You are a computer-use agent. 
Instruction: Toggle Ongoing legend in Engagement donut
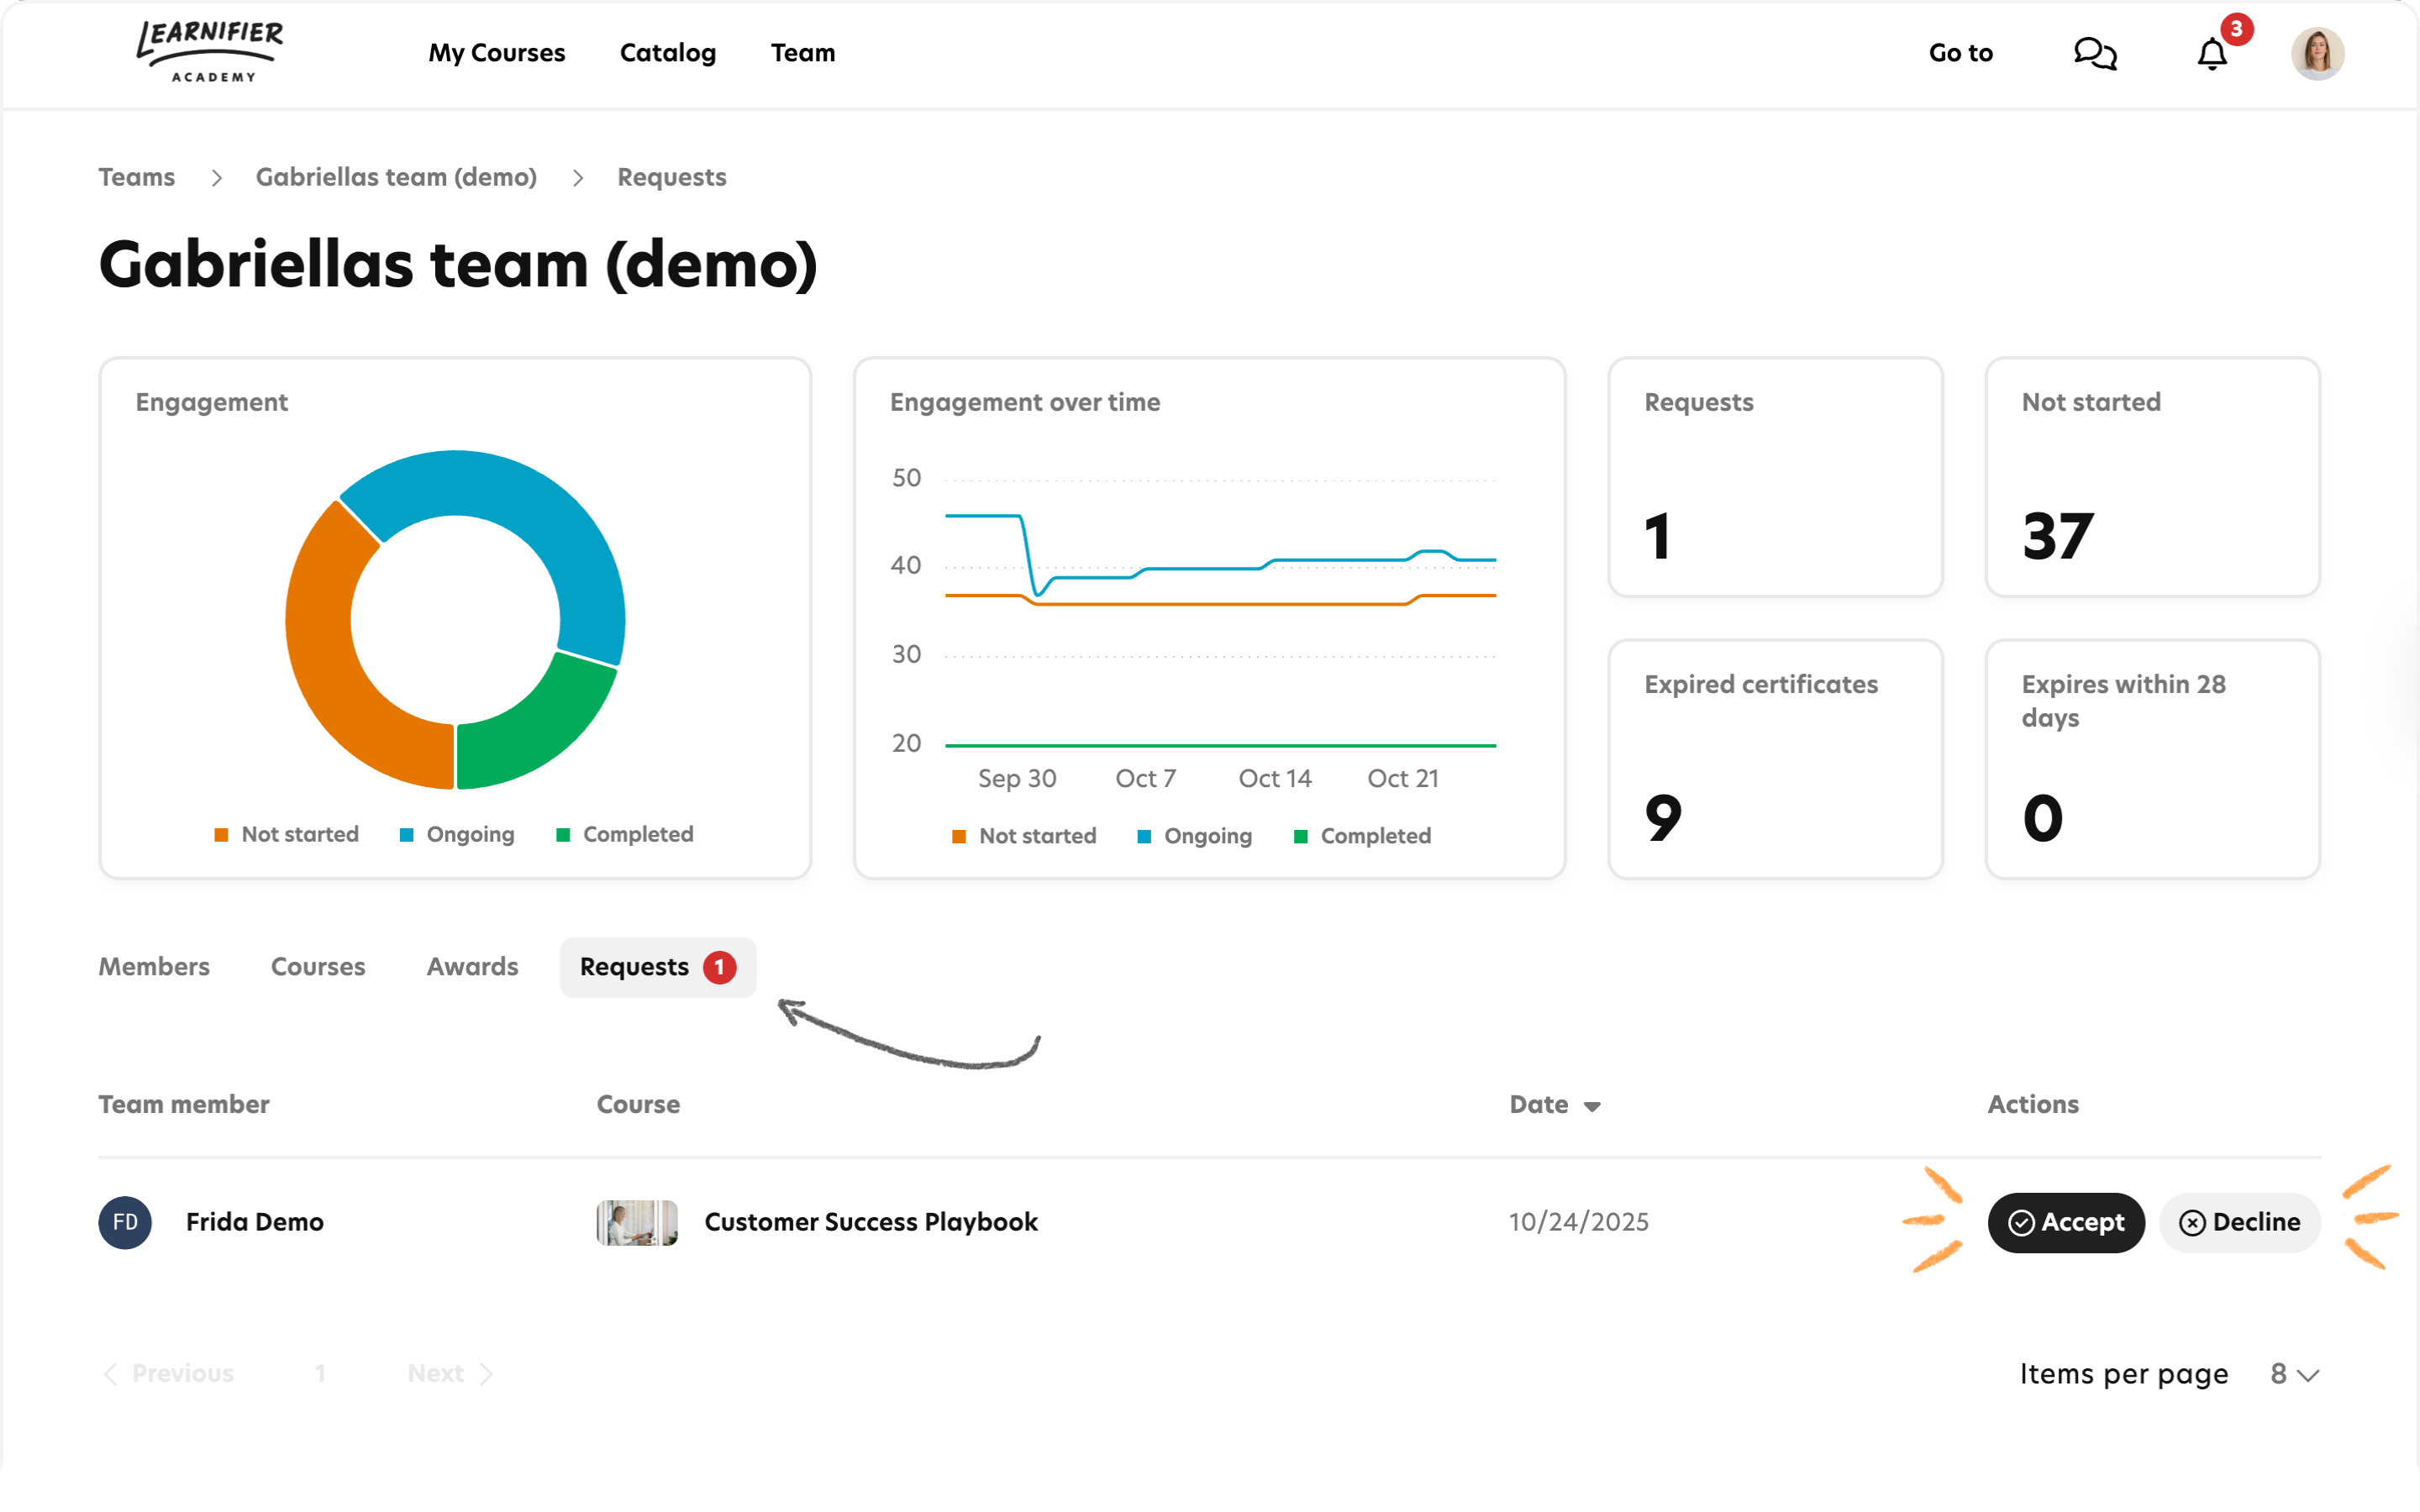click(x=457, y=834)
